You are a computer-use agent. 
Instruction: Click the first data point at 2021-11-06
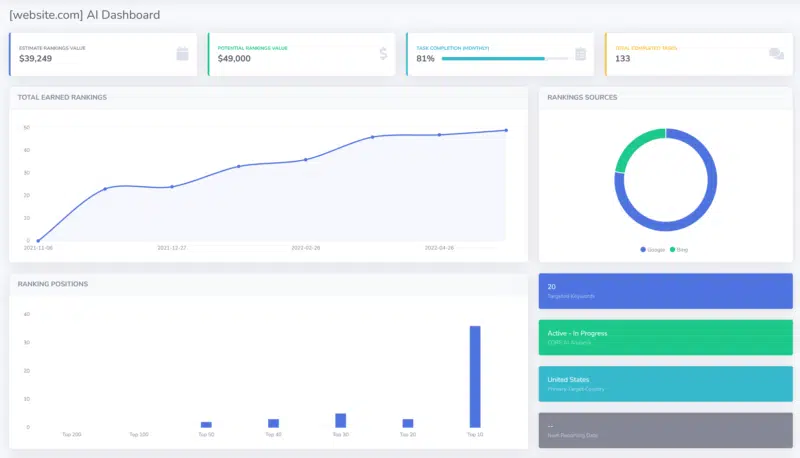pos(38,241)
